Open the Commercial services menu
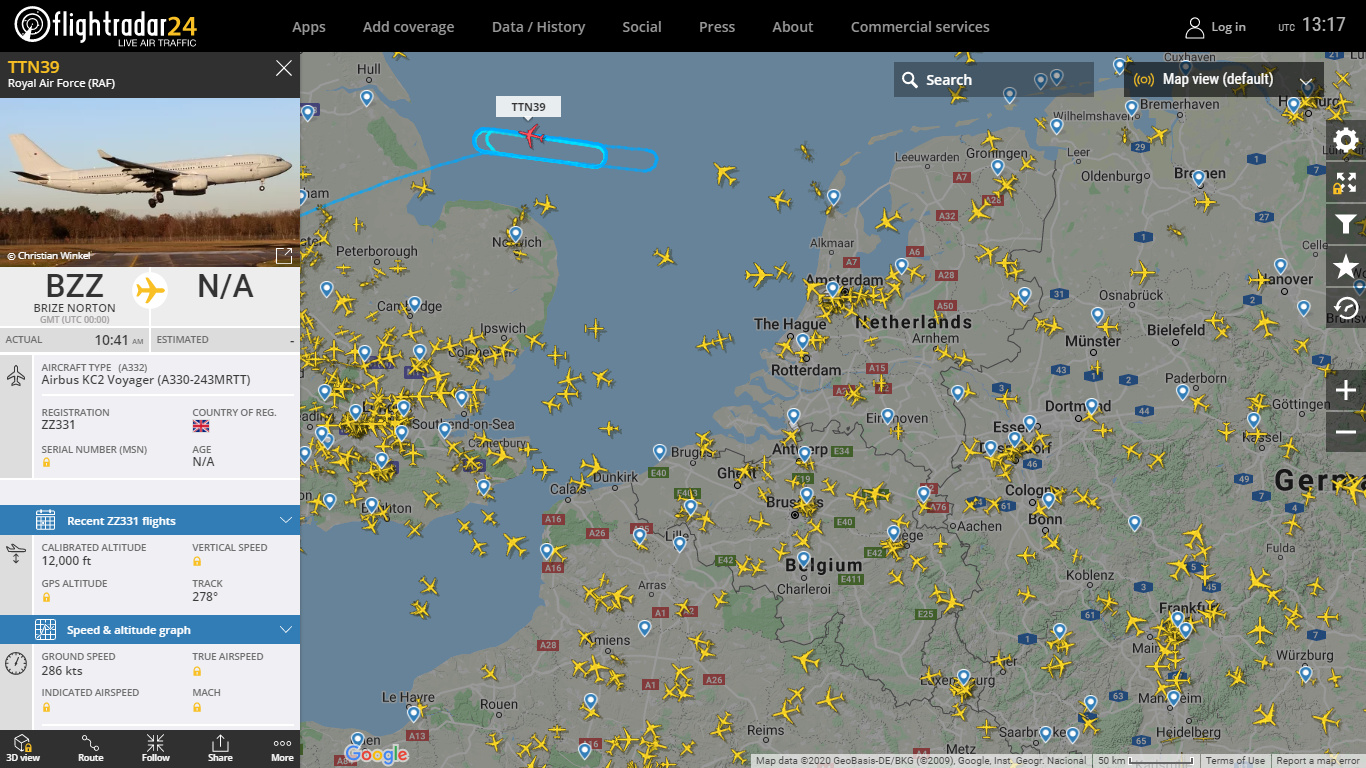1366x768 pixels. 920,27
